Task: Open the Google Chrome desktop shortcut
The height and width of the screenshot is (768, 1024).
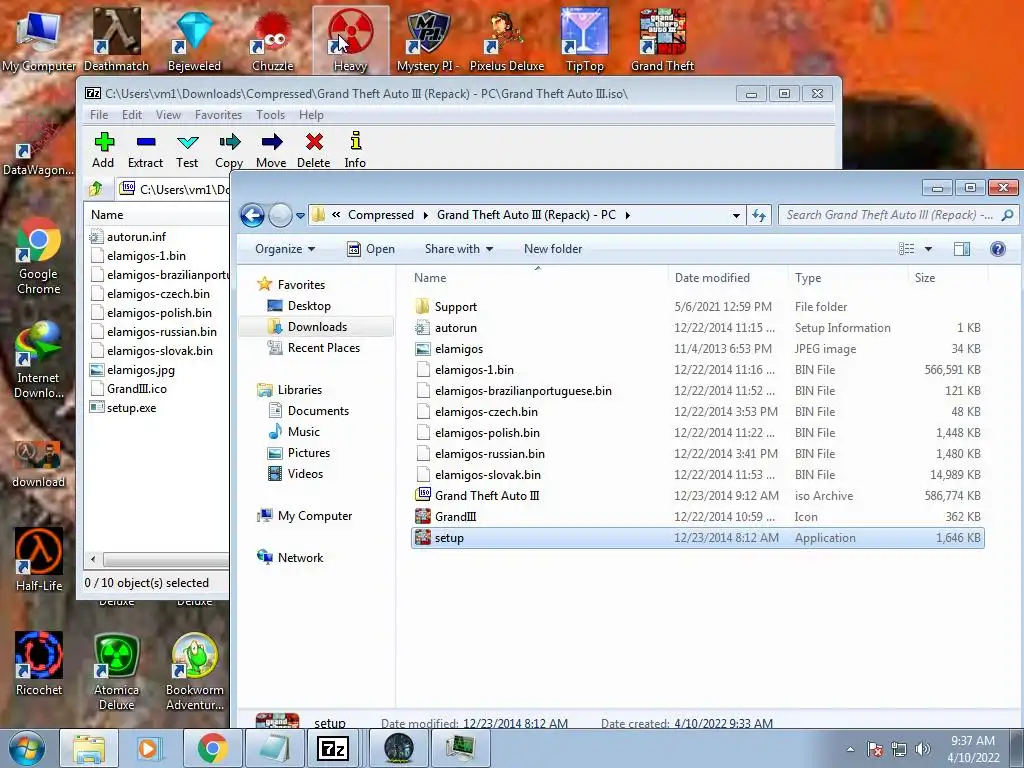Action: (x=38, y=257)
